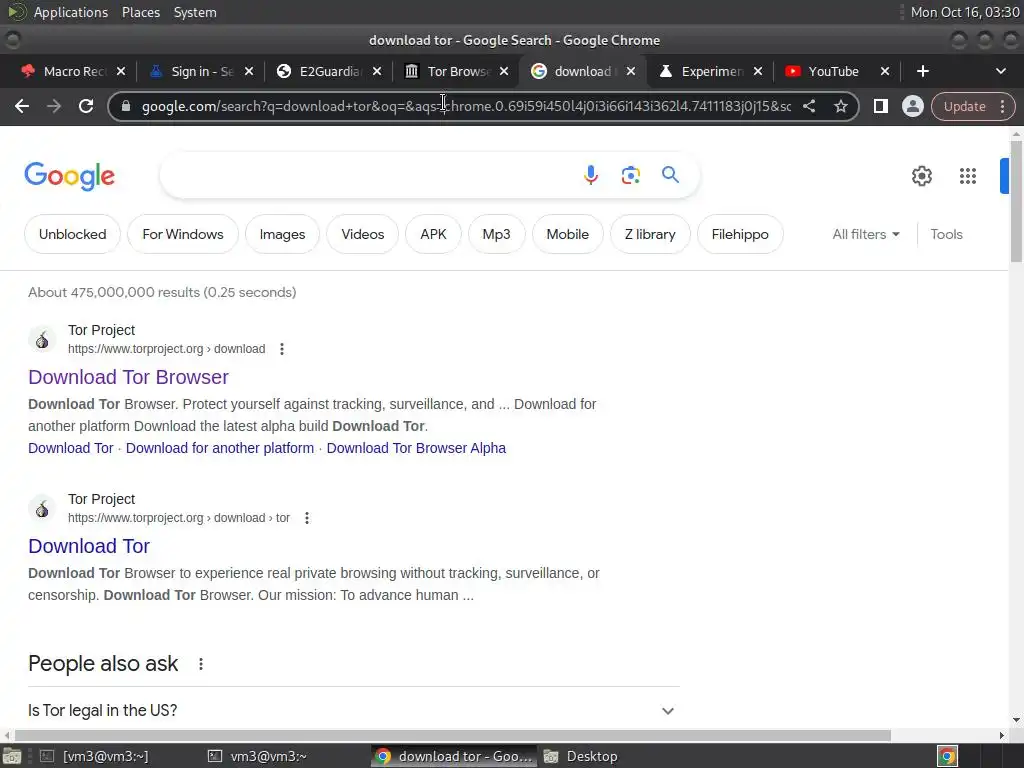Open the System menu
This screenshot has width=1024, height=768.
click(x=195, y=12)
